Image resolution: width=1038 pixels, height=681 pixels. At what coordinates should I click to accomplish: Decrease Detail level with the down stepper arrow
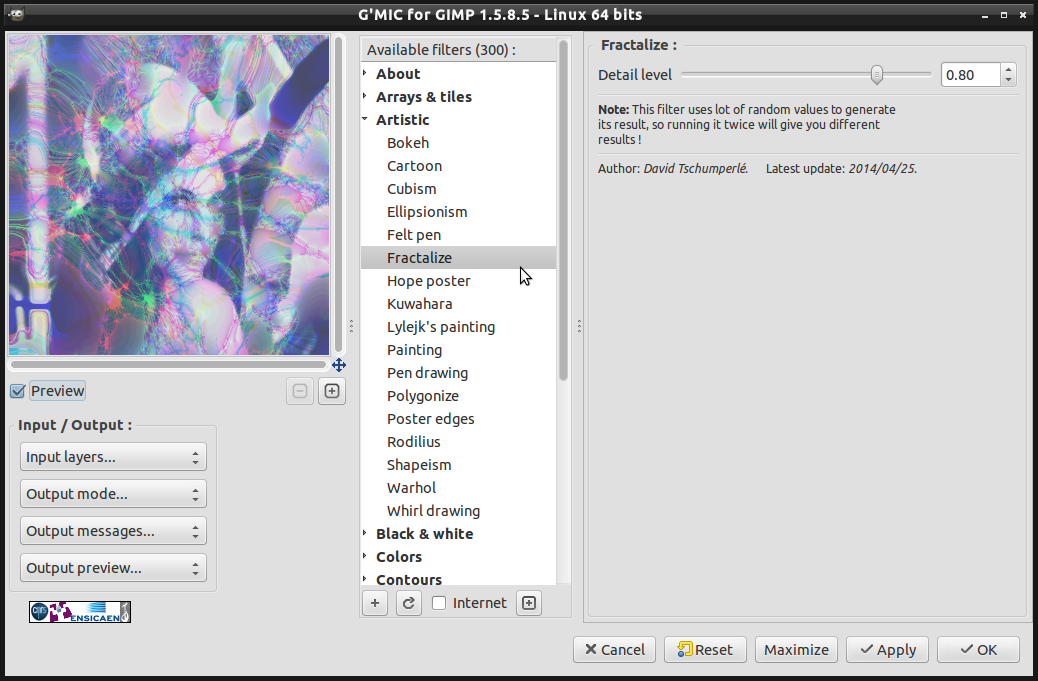[x=1008, y=80]
